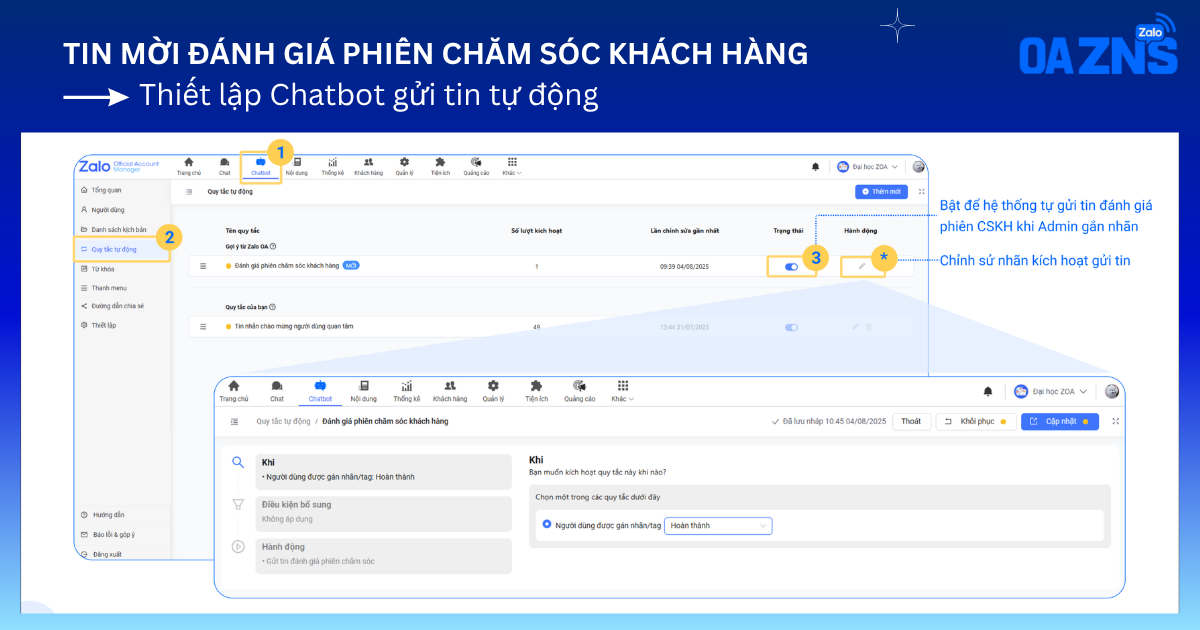The image size is (1200, 630).
Task: Select the Người dùng được gán nhãn/tag radio option
Action: [547, 525]
